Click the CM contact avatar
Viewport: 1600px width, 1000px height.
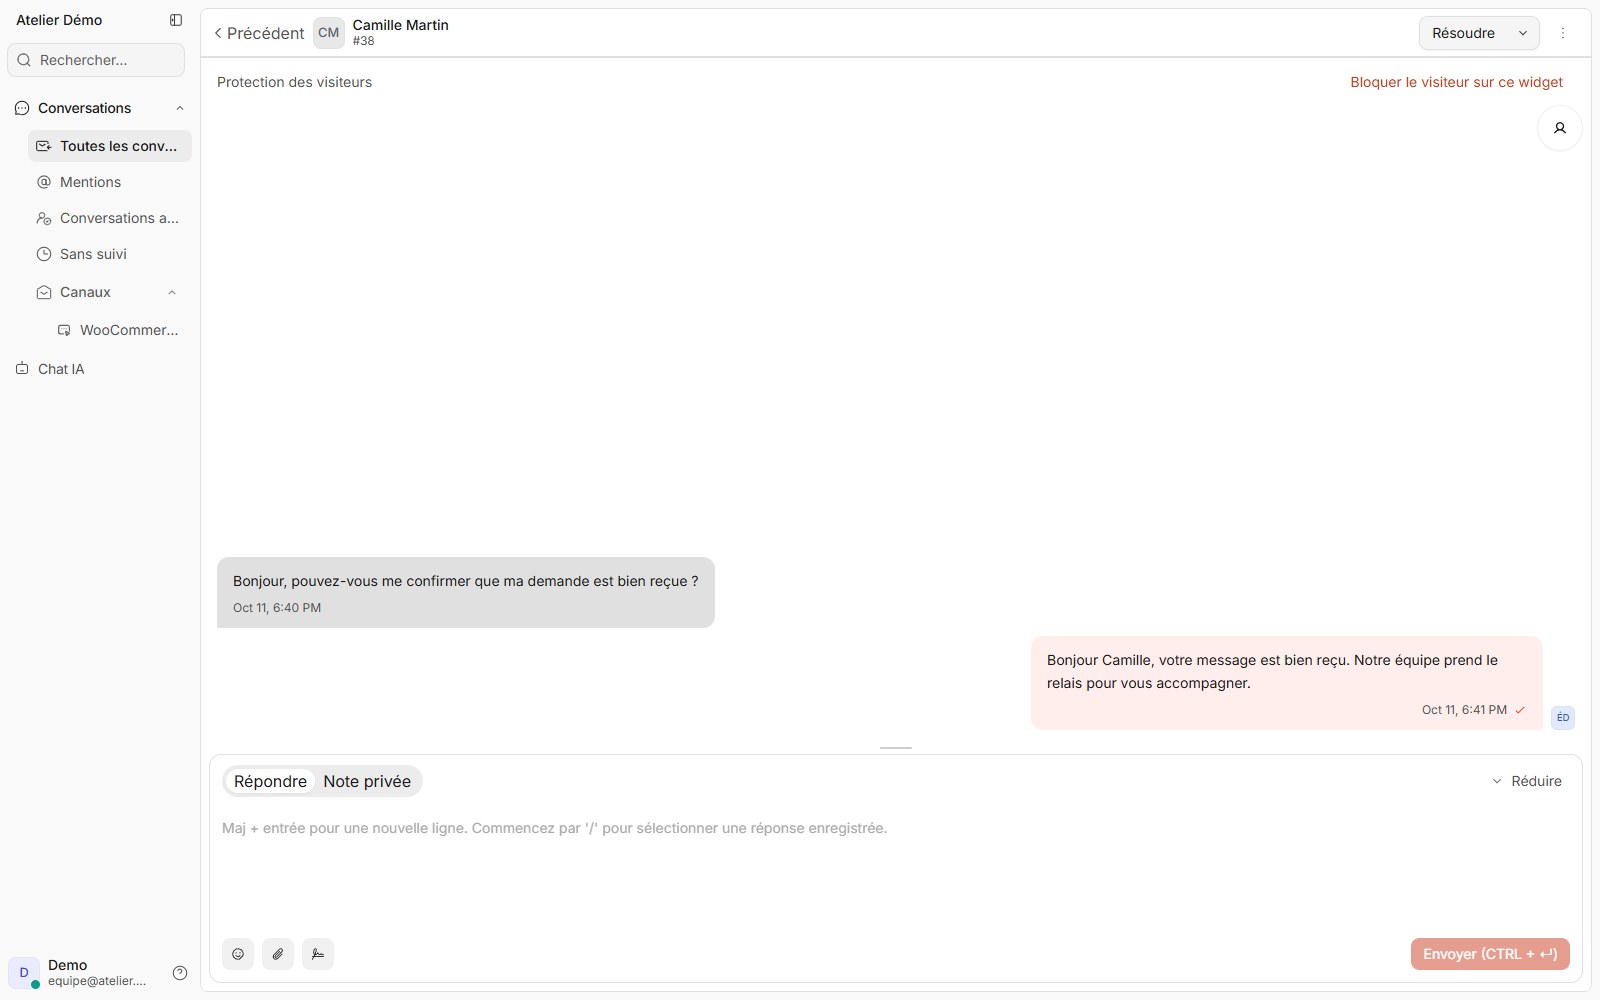[x=328, y=33]
